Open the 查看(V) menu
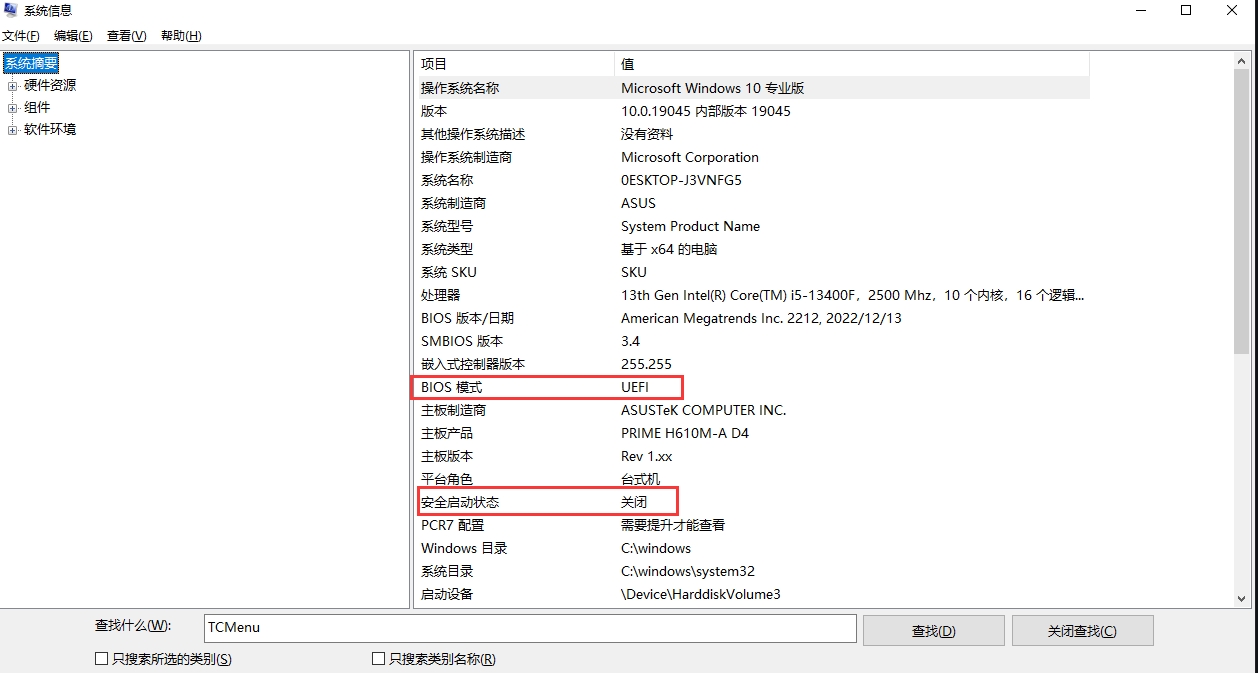The width and height of the screenshot is (1258, 673). (x=126, y=36)
